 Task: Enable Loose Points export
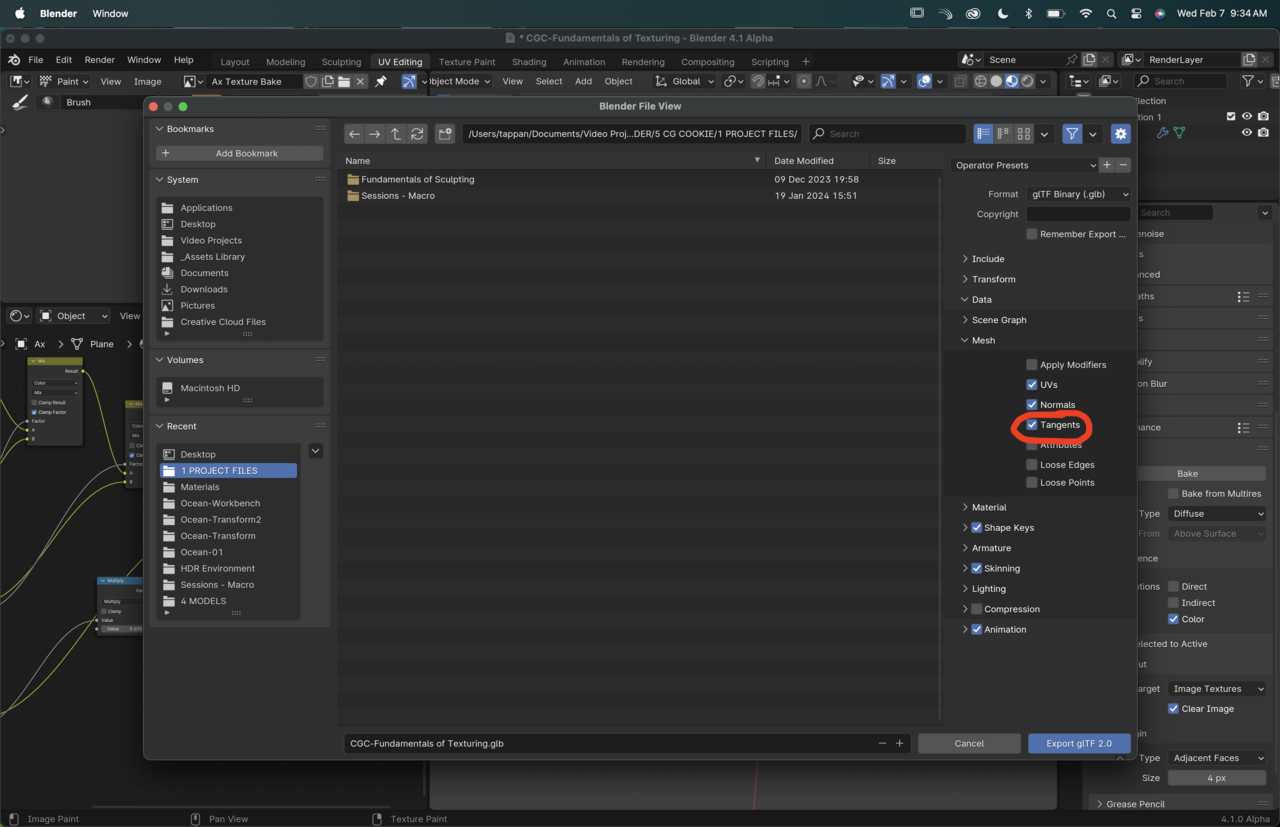(1032, 483)
